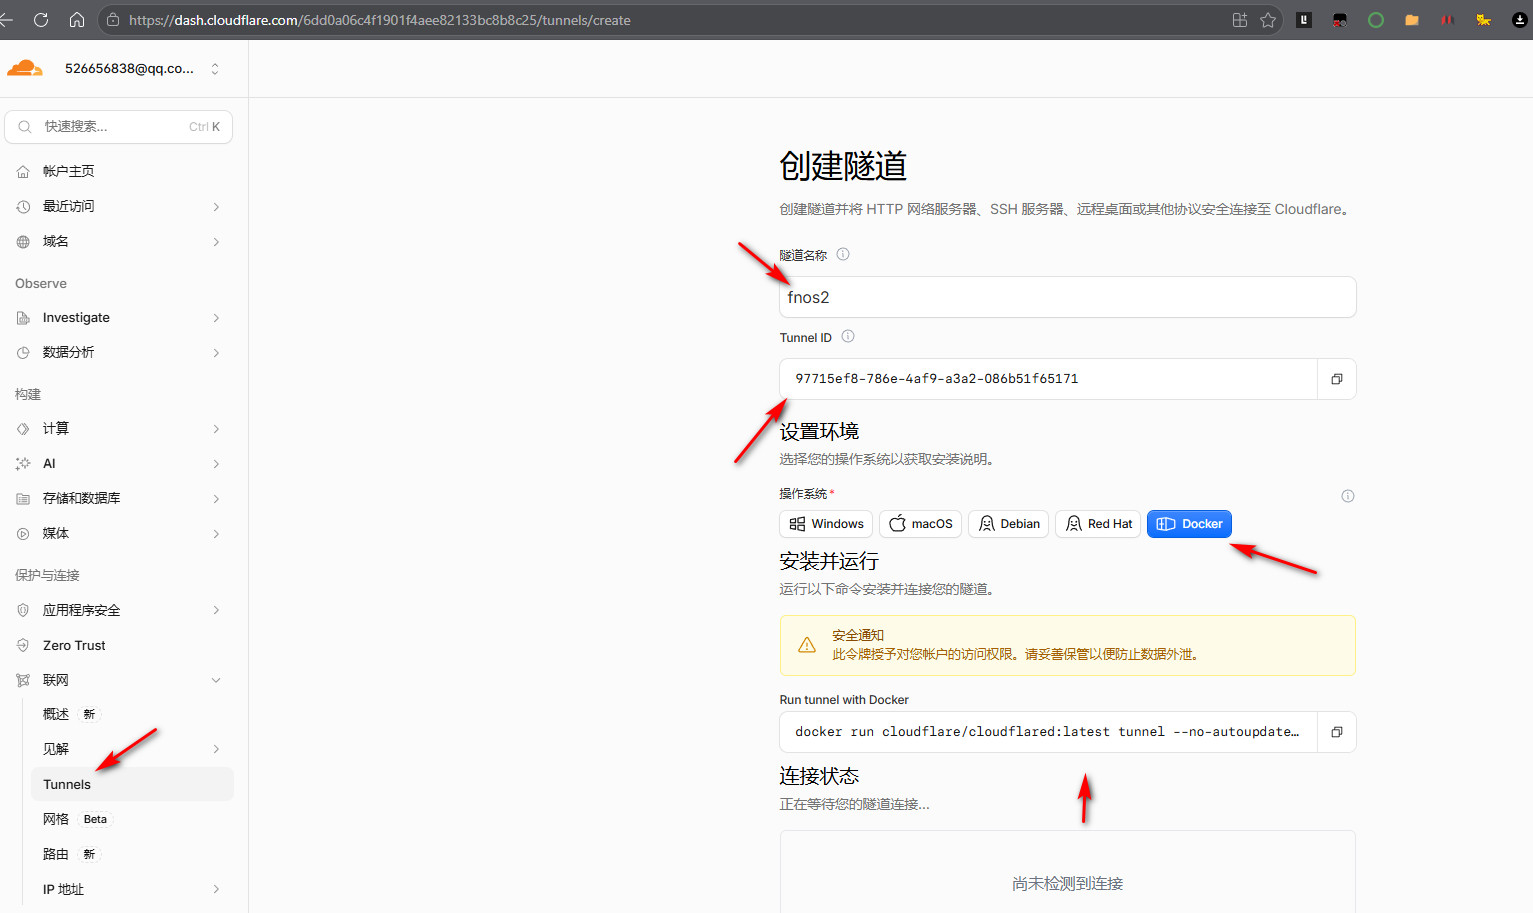Image resolution: width=1533 pixels, height=913 pixels.
Task: Collapse the 联网 section
Action: (216, 680)
